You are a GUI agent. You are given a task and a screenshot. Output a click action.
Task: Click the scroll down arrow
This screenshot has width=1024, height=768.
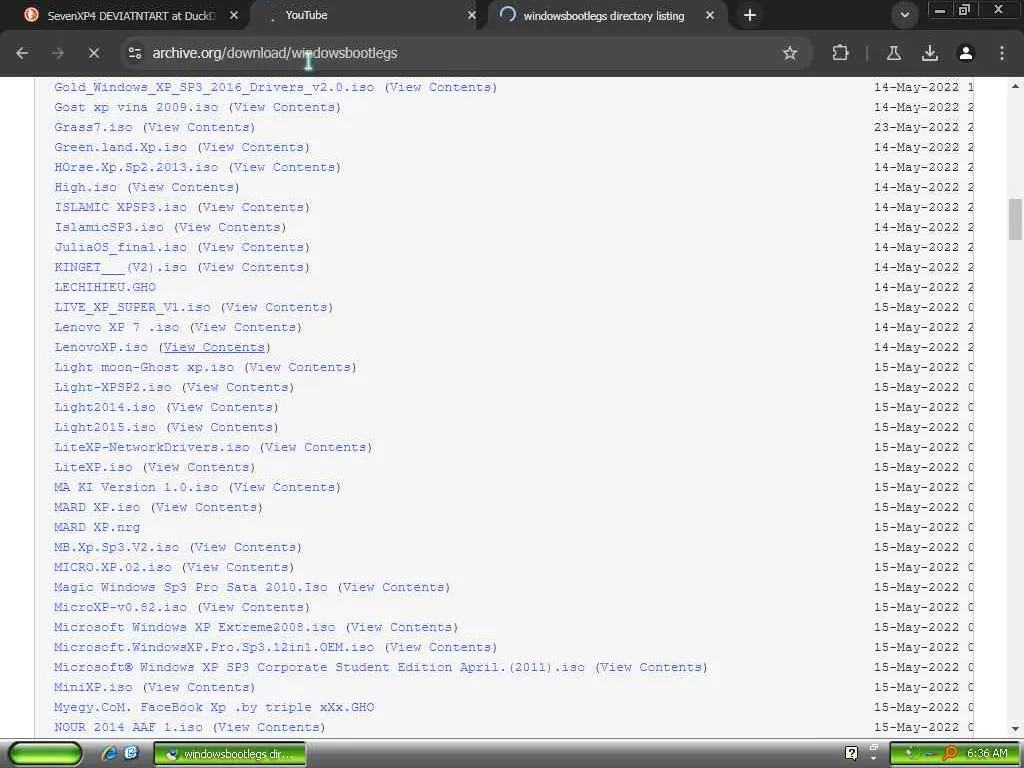pyautogui.click(x=1016, y=728)
